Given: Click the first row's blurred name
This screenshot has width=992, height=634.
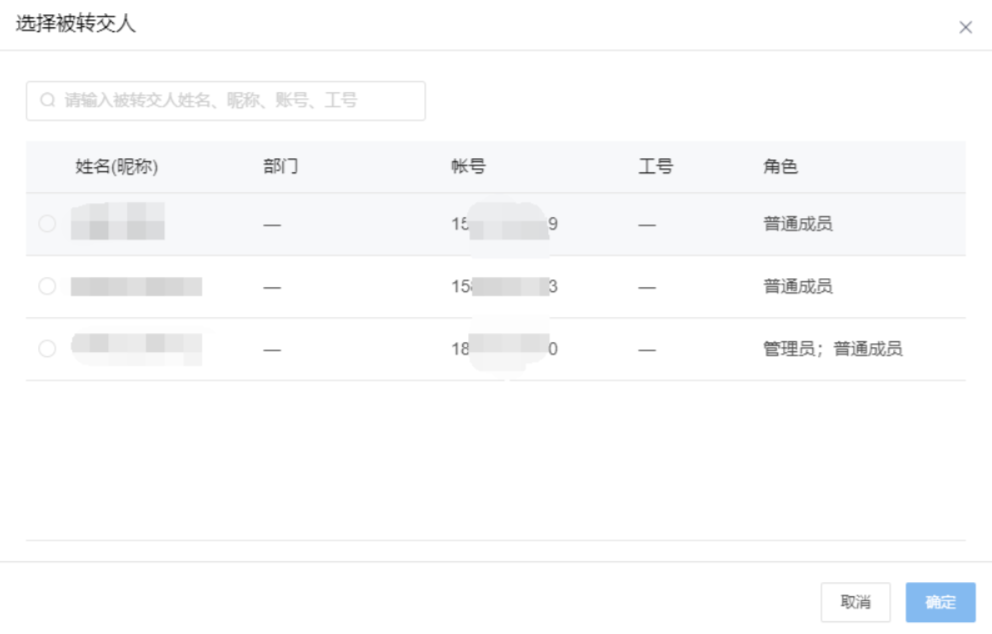Looking at the screenshot, I should (117, 222).
